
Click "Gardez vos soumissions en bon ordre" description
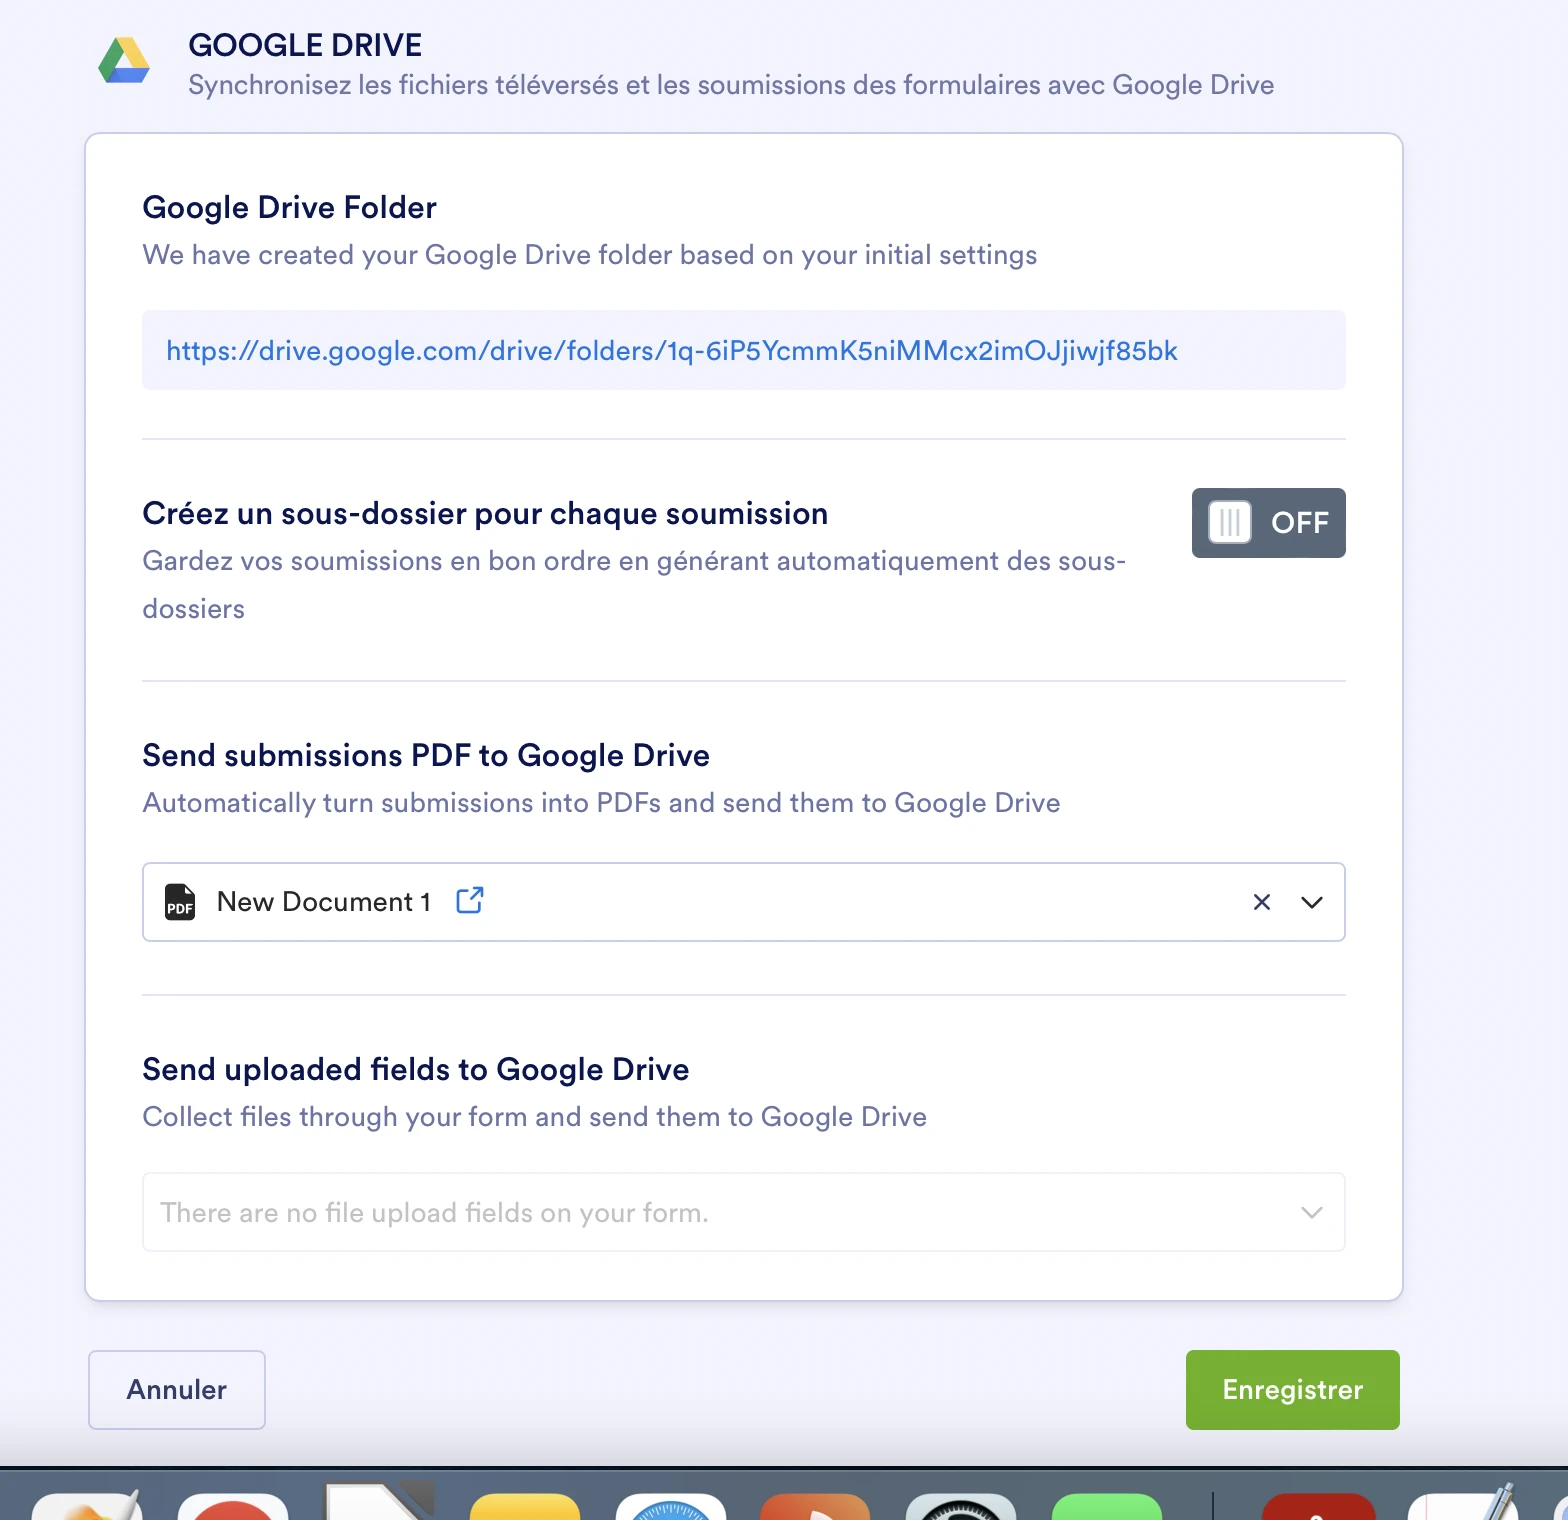[x=634, y=585]
